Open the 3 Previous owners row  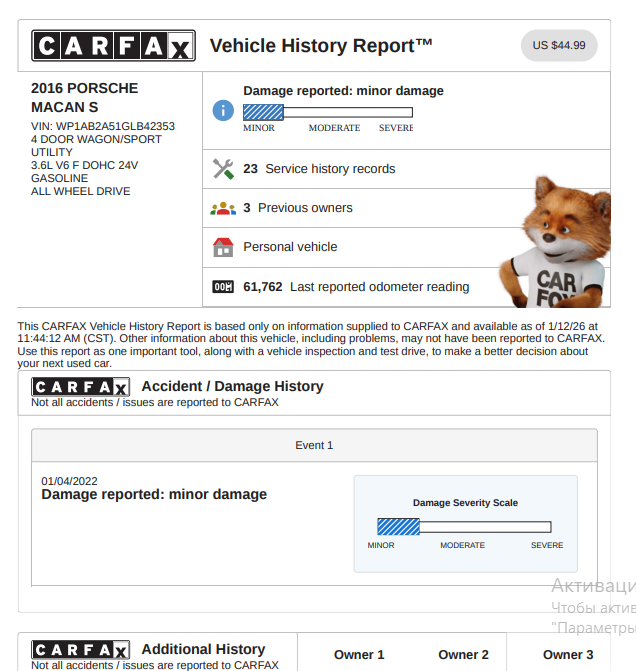click(x=298, y=208)
